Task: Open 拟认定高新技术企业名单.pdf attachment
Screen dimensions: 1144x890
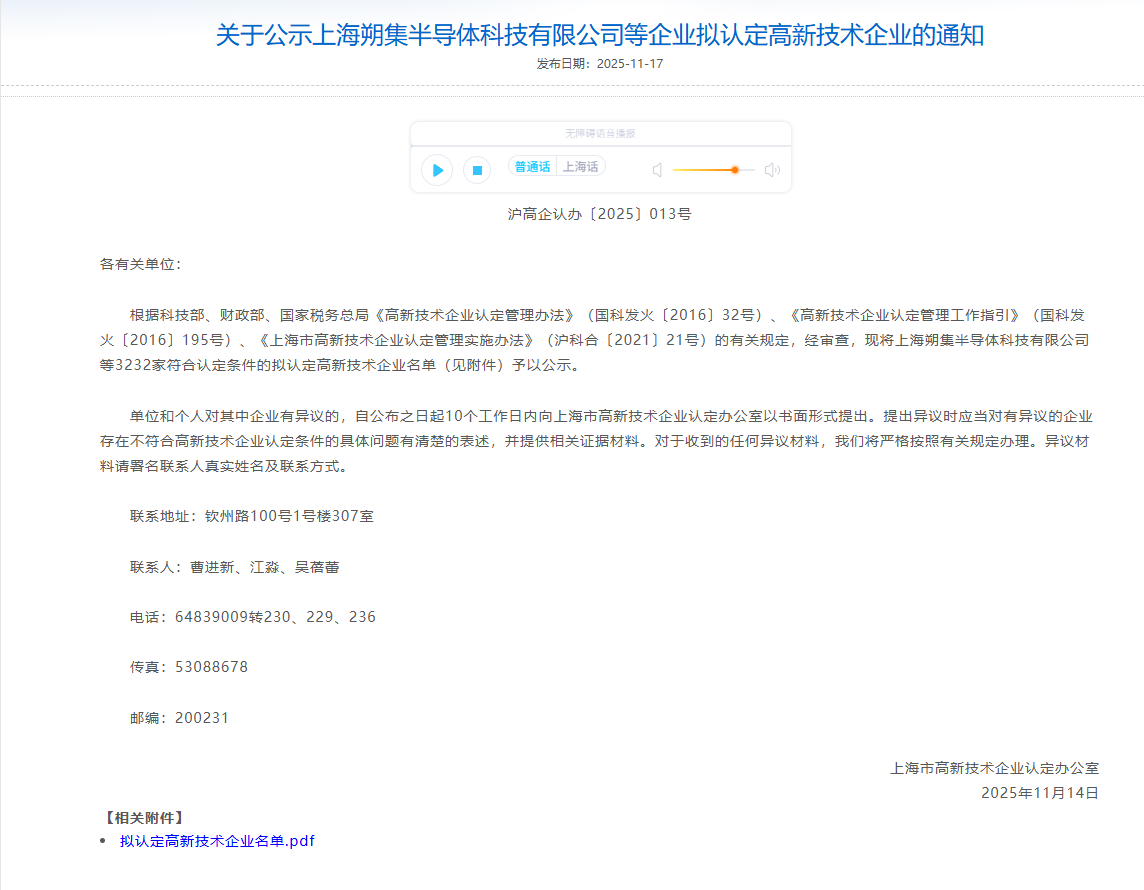Action: [216, 841]
